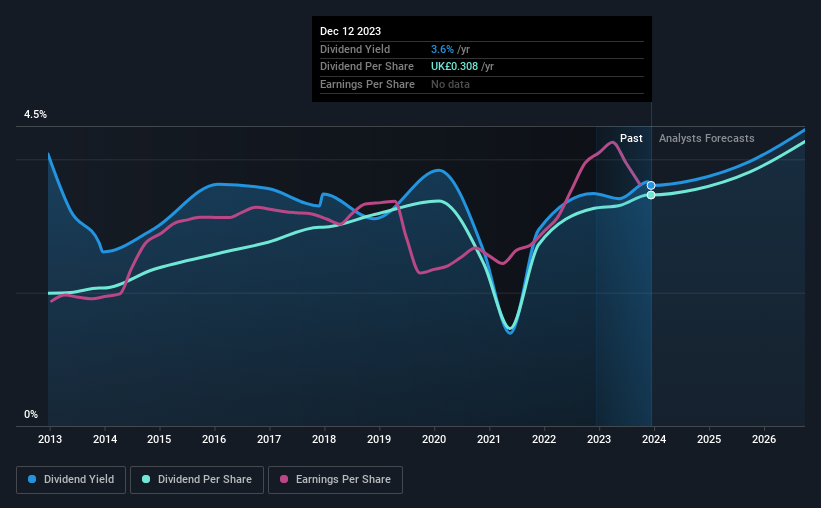Click the 2017 x-axis label
821x508 pixels.
click(269, 439)
